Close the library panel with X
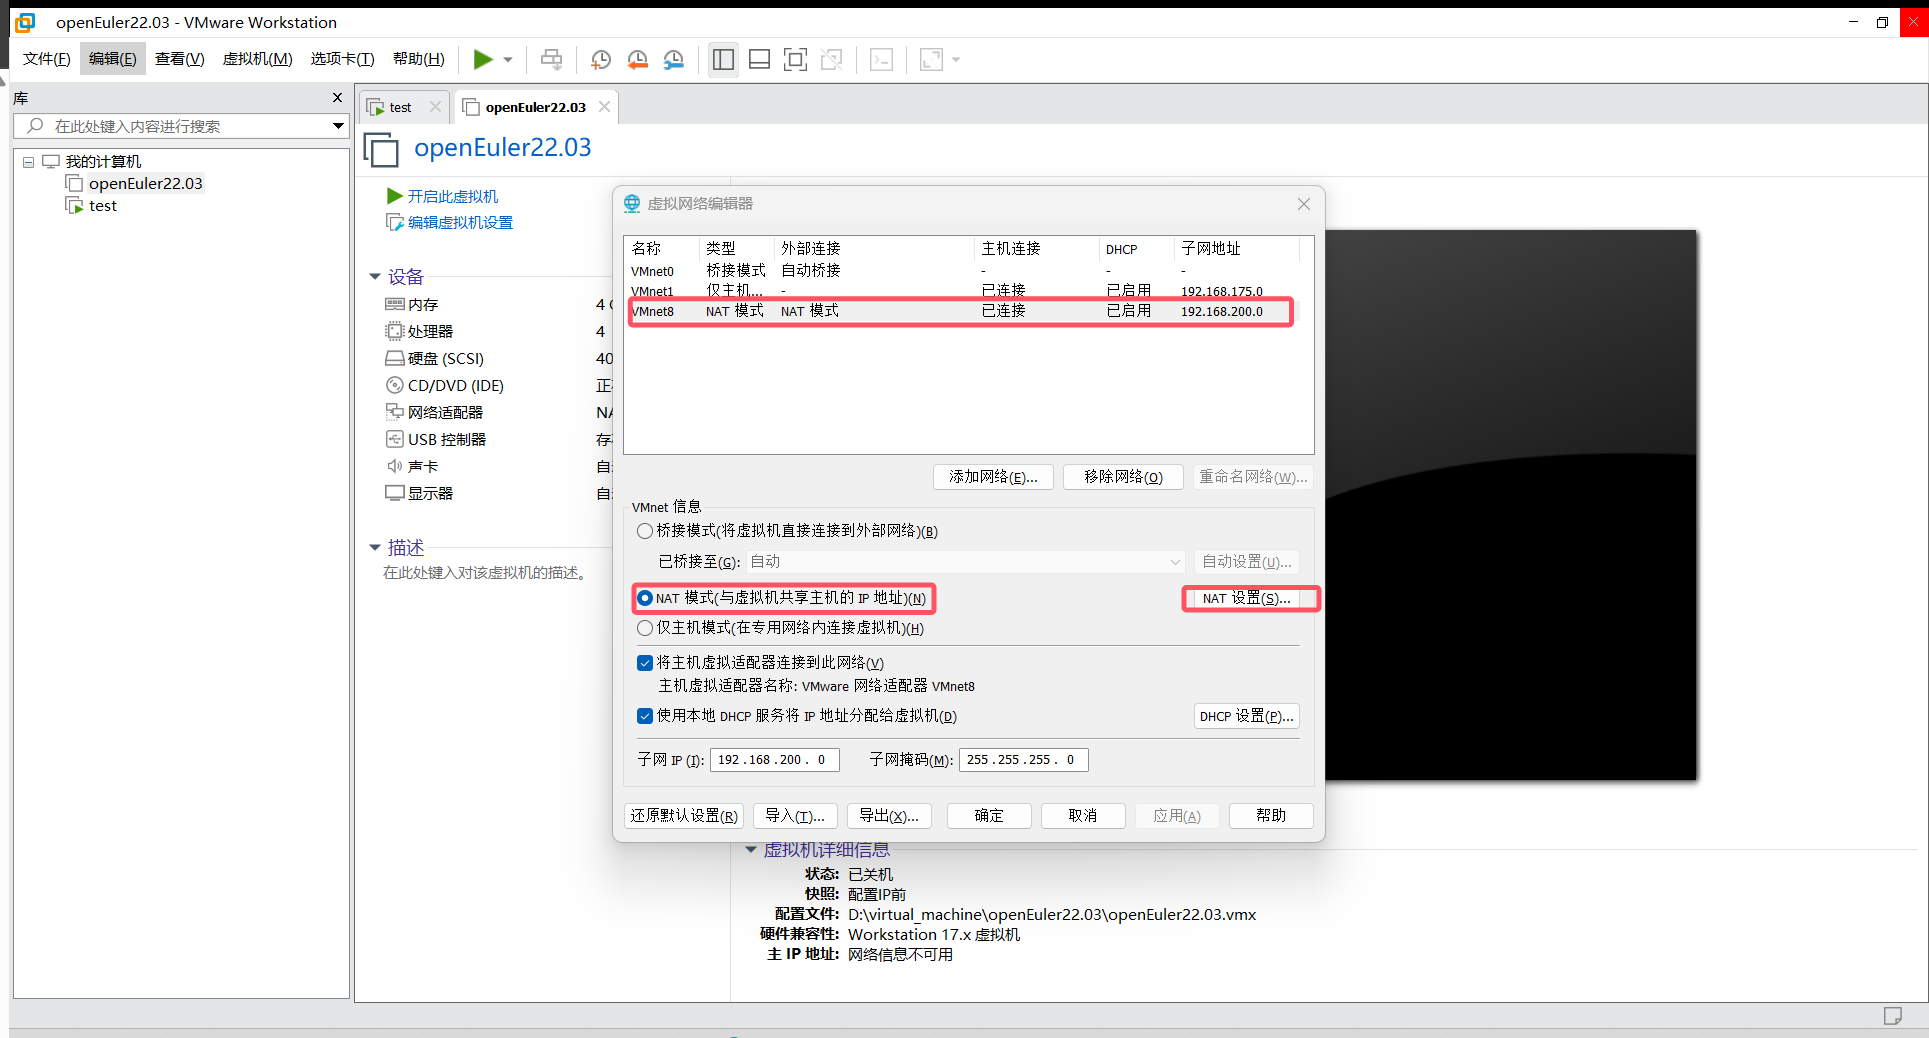This screenshot has width=1929, height=1038. [x=337, y=97]
